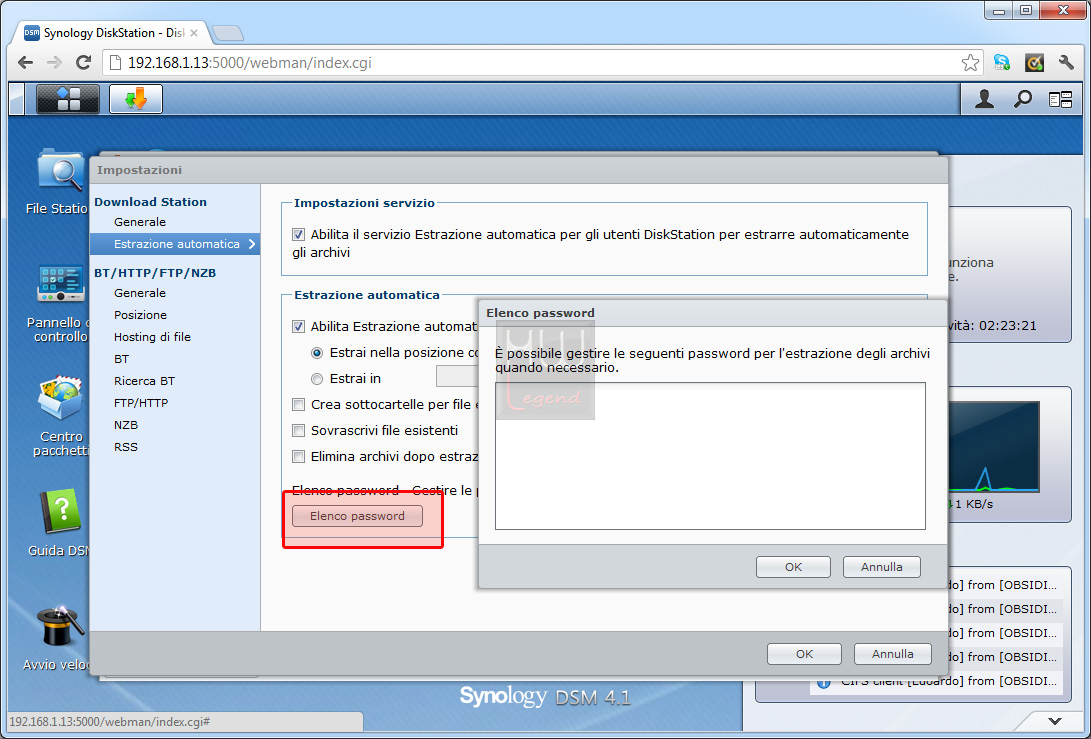Click inside the password list text area
The image size is (1091, 739).
pyautogui.click(x=710, y=456)
